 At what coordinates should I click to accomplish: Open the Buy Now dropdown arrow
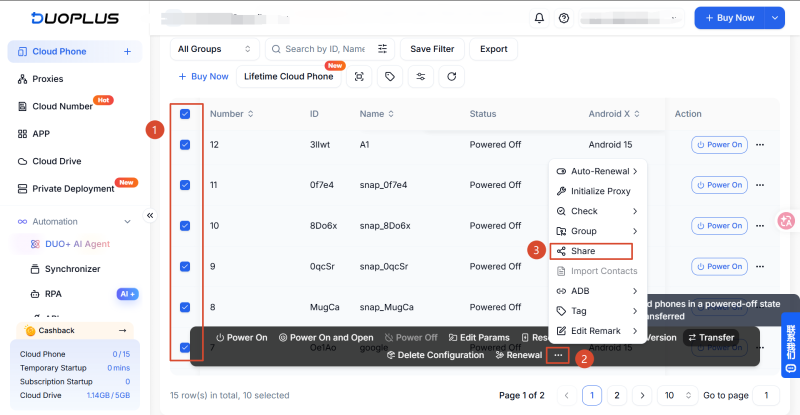[x=774, y=18]
